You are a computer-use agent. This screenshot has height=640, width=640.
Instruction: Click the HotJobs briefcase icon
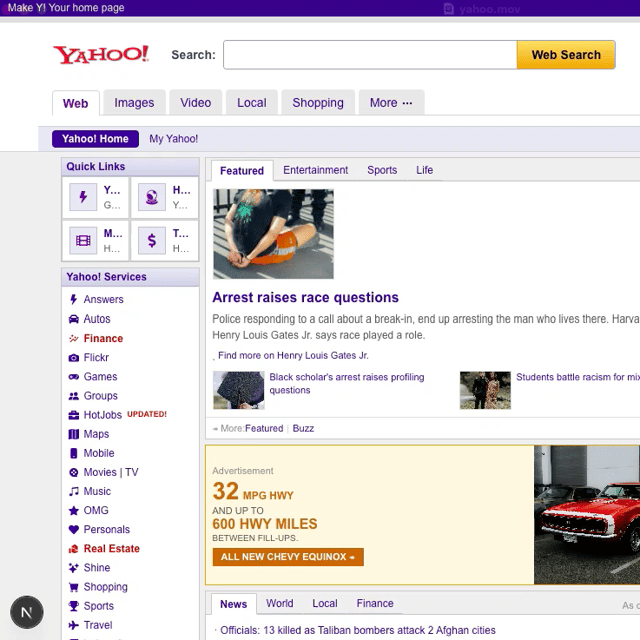tap(73, 415)
